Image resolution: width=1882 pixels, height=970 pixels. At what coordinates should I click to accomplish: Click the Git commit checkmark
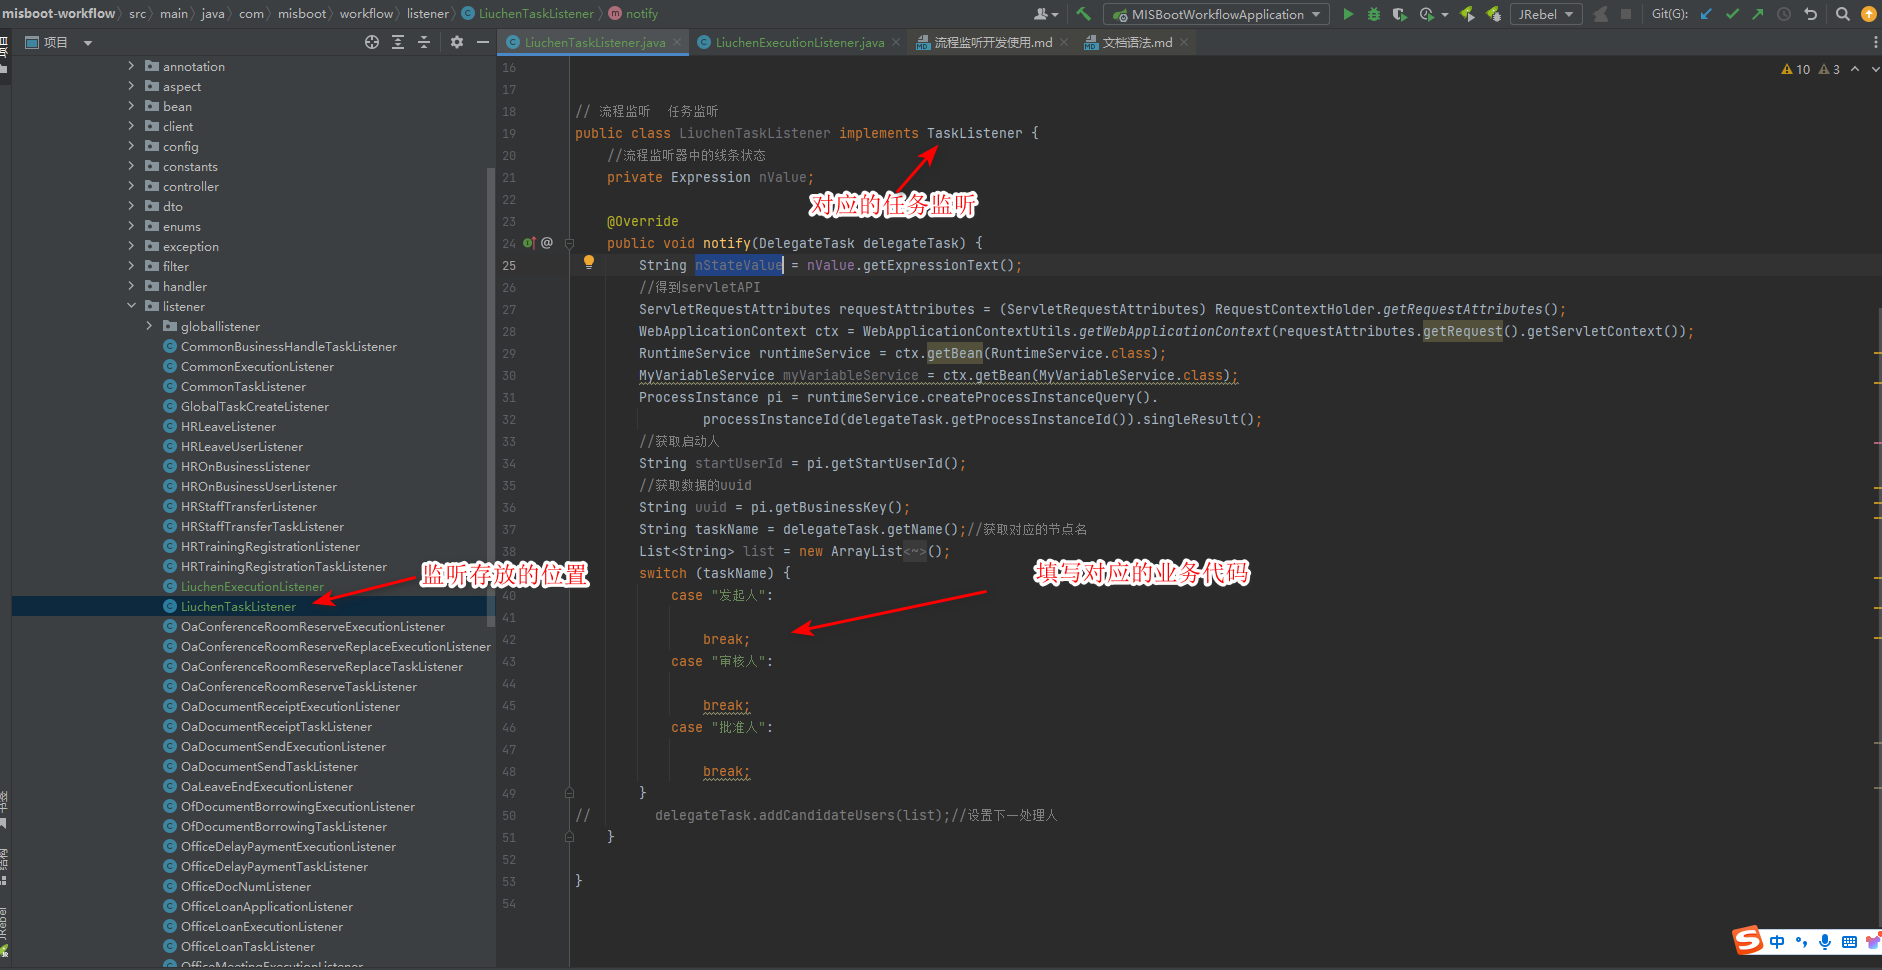click(1733, 14)
